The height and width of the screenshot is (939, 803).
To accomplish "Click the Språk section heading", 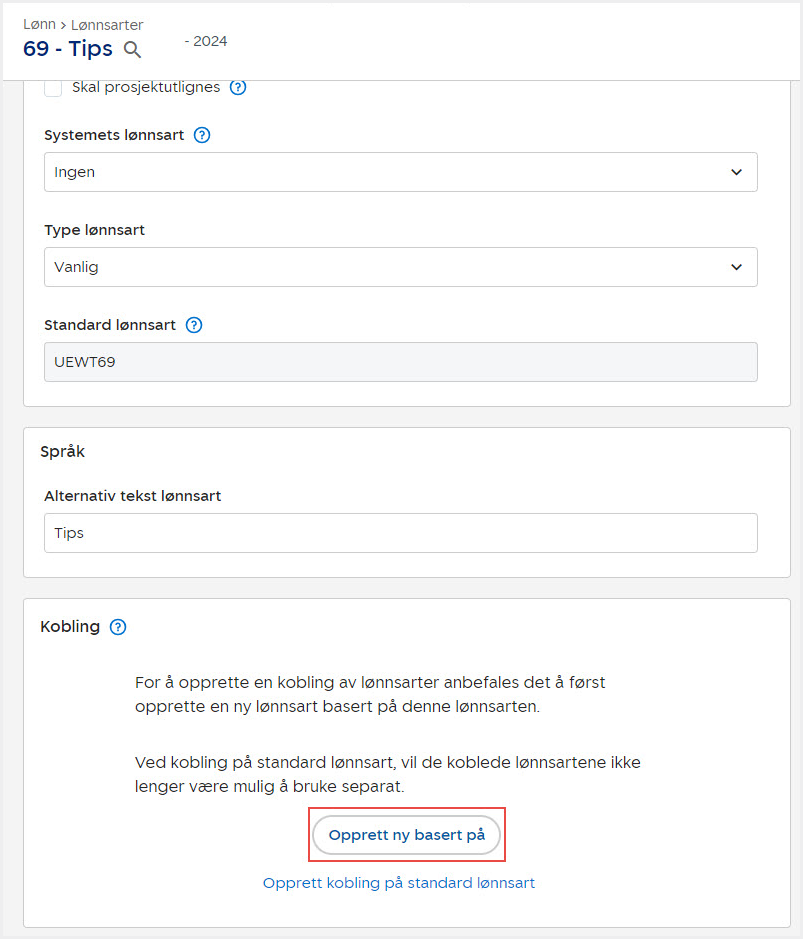I will [x=63, y=451].
